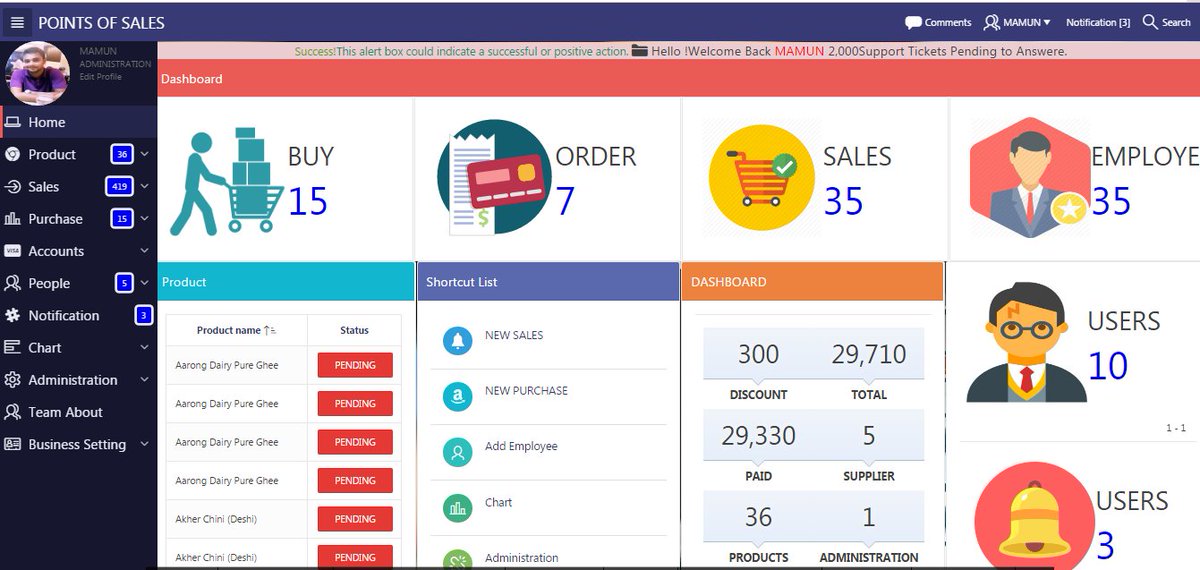Click the Search magnifier icon
The width and height of the screenshot is (1200, 570).
1150,21
